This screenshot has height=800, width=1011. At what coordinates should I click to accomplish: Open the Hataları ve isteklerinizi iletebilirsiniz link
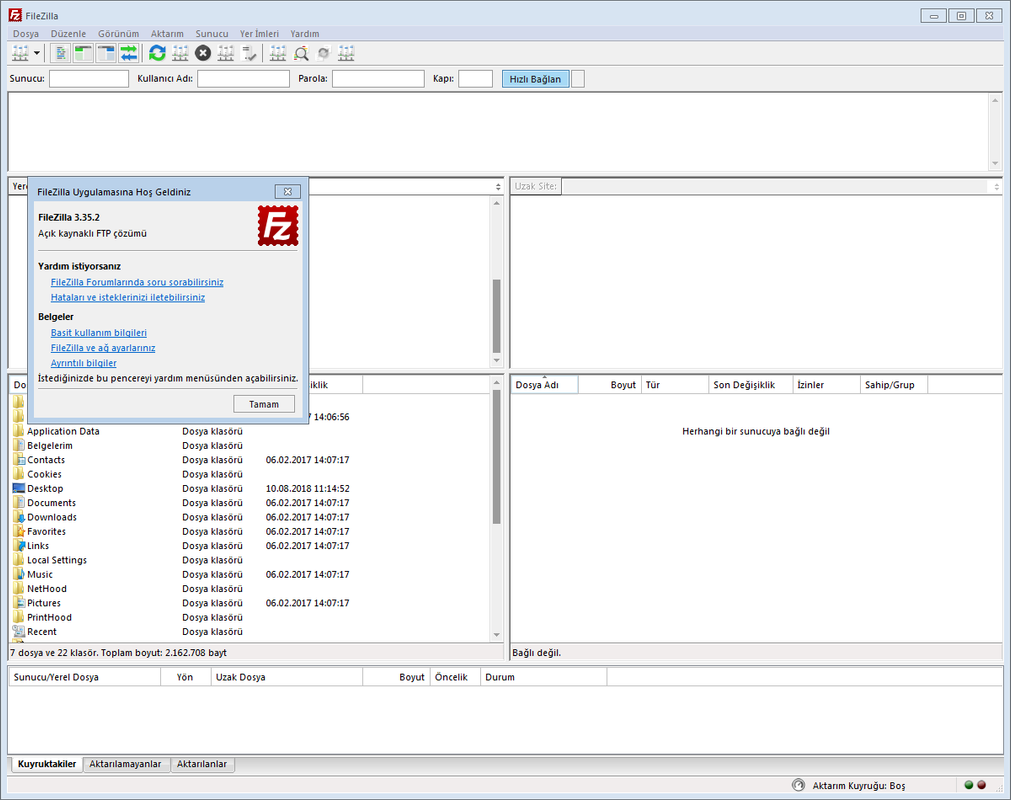[x=128, y=297]
